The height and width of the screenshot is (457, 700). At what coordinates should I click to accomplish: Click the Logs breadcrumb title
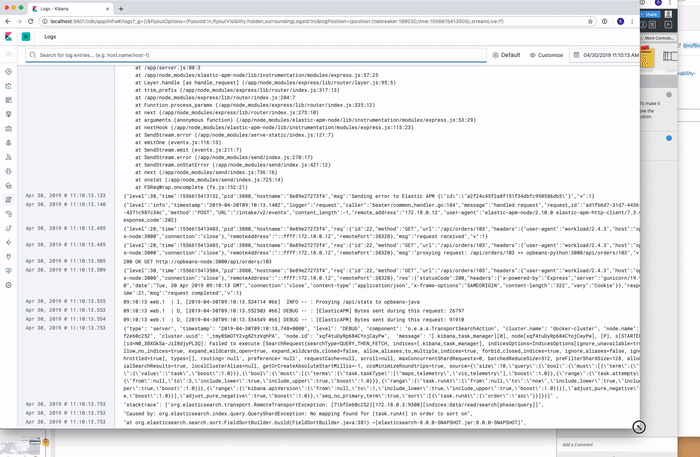tap(50, 37)
